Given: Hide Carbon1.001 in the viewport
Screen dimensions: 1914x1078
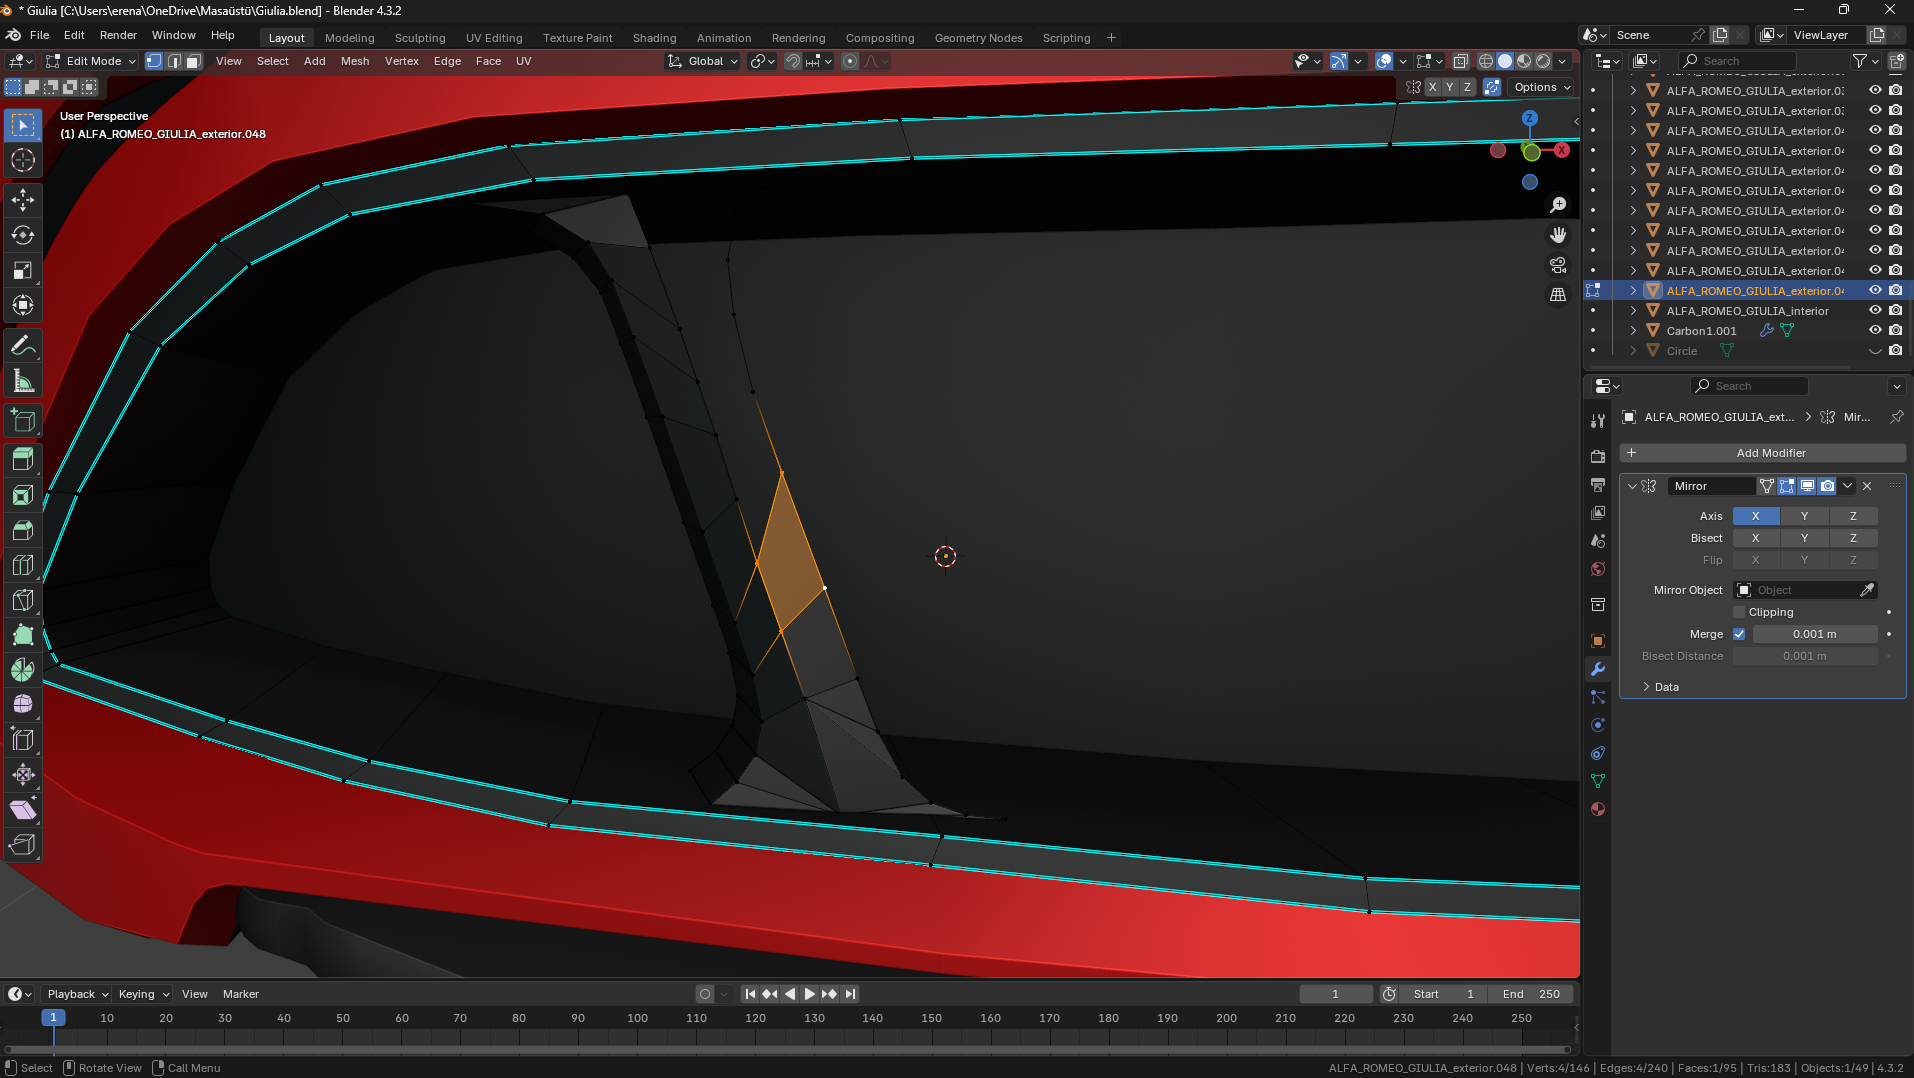Looking at the screenshot, I should [x=1875, y=331].
